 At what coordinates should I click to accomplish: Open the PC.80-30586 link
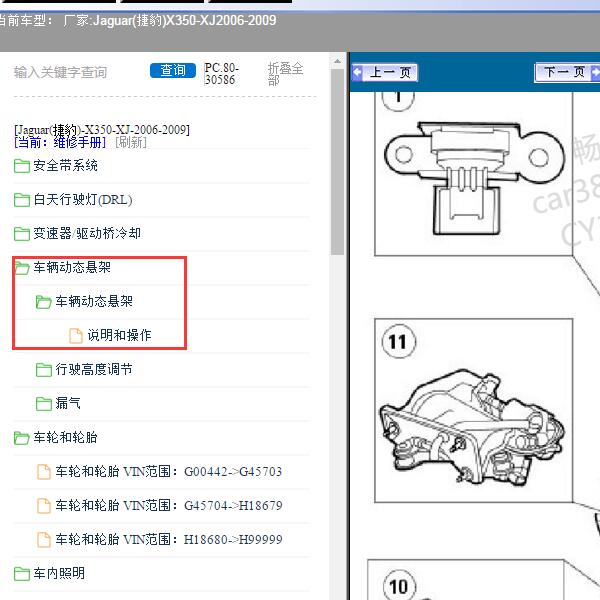(x=221, y=74)
